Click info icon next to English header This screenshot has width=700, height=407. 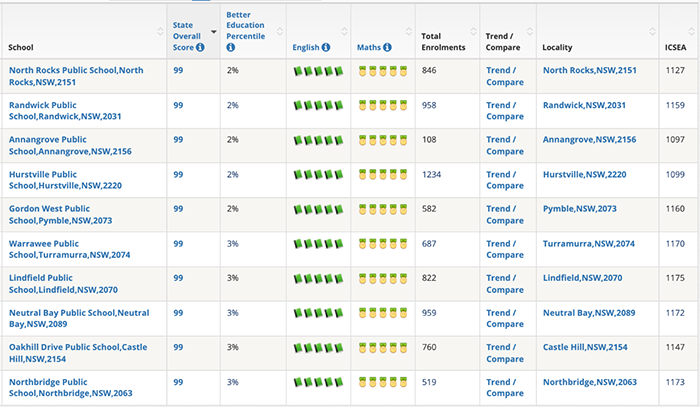[x=326, y=47]
